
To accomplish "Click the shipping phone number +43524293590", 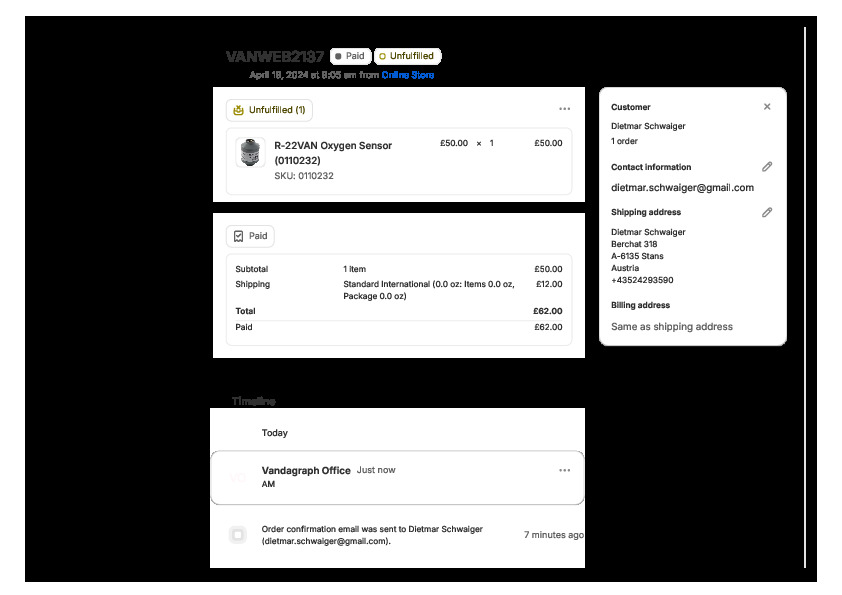I will point(641,280).
